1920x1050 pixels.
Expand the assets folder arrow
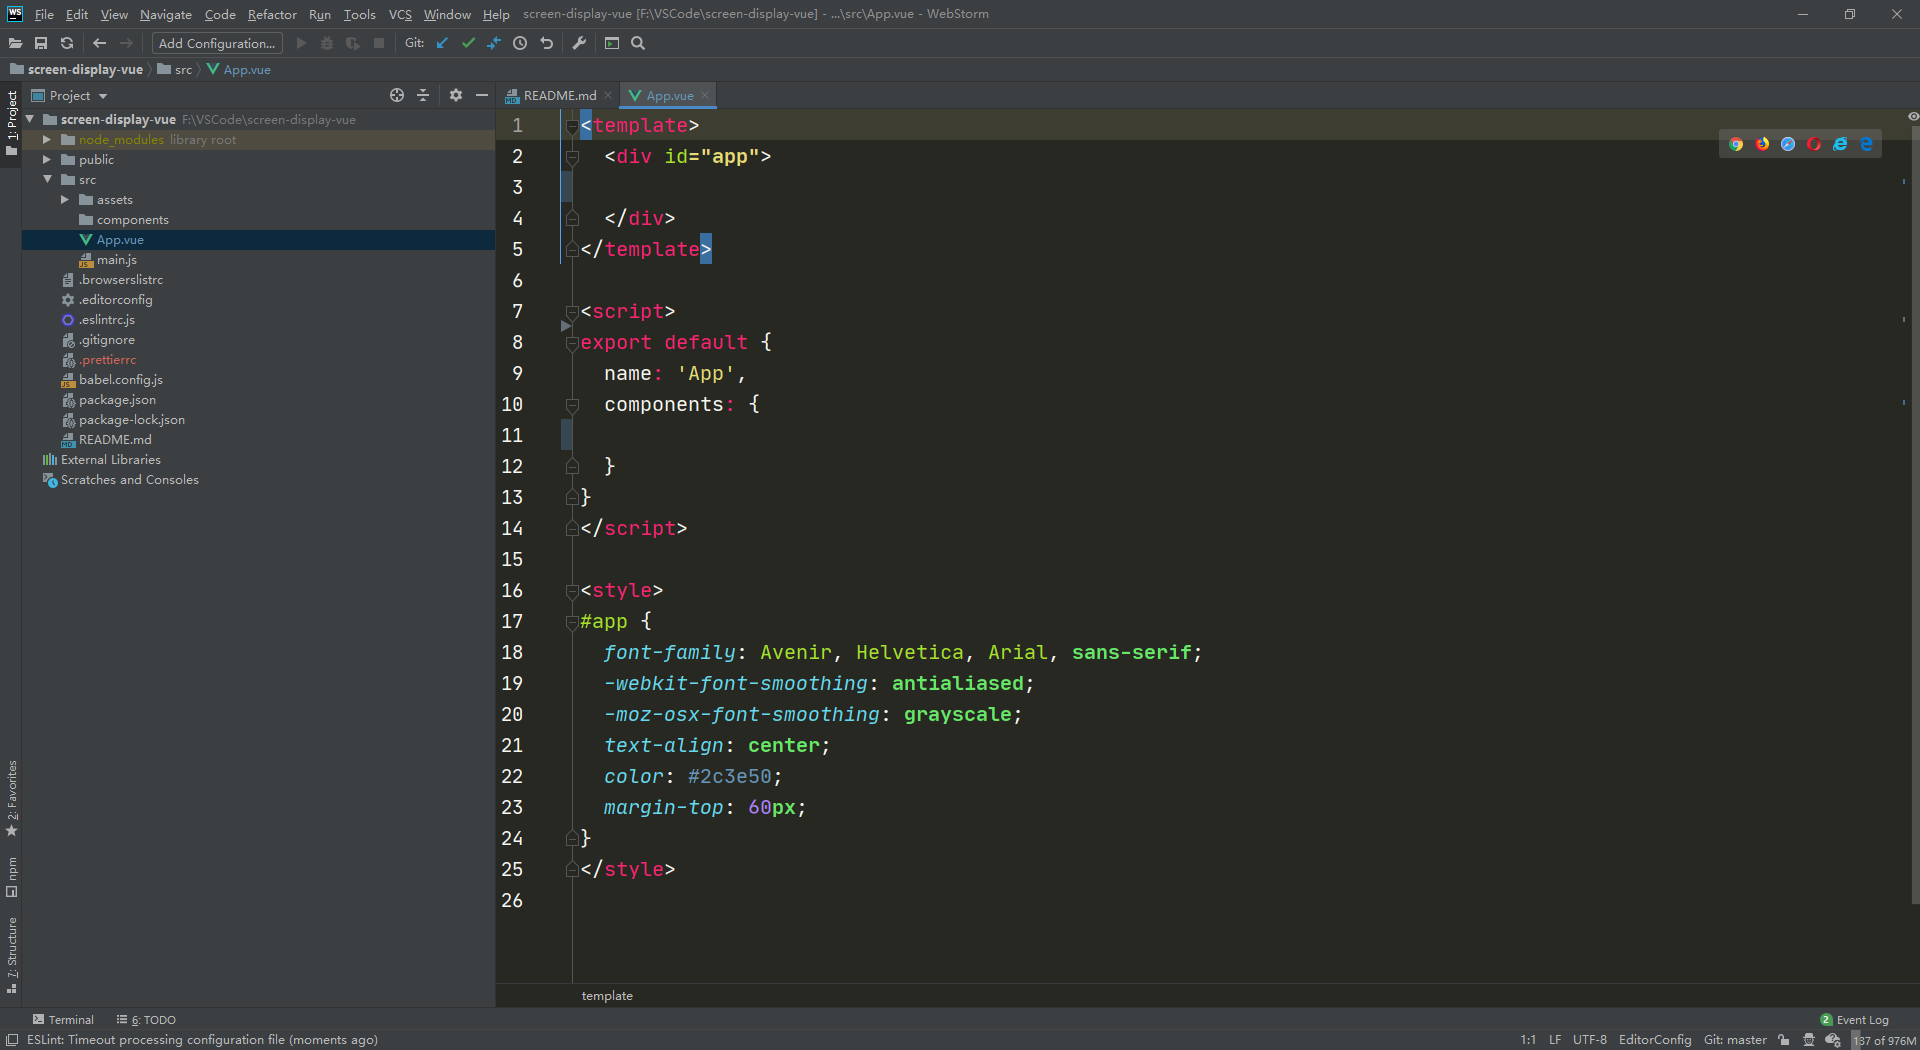coord(65,199)
